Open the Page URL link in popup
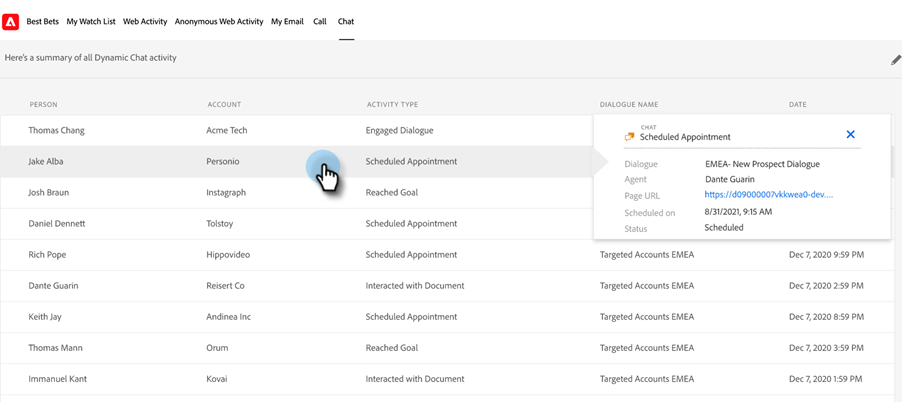This screenshot has width=902, height=402. [x=769, y=195]
